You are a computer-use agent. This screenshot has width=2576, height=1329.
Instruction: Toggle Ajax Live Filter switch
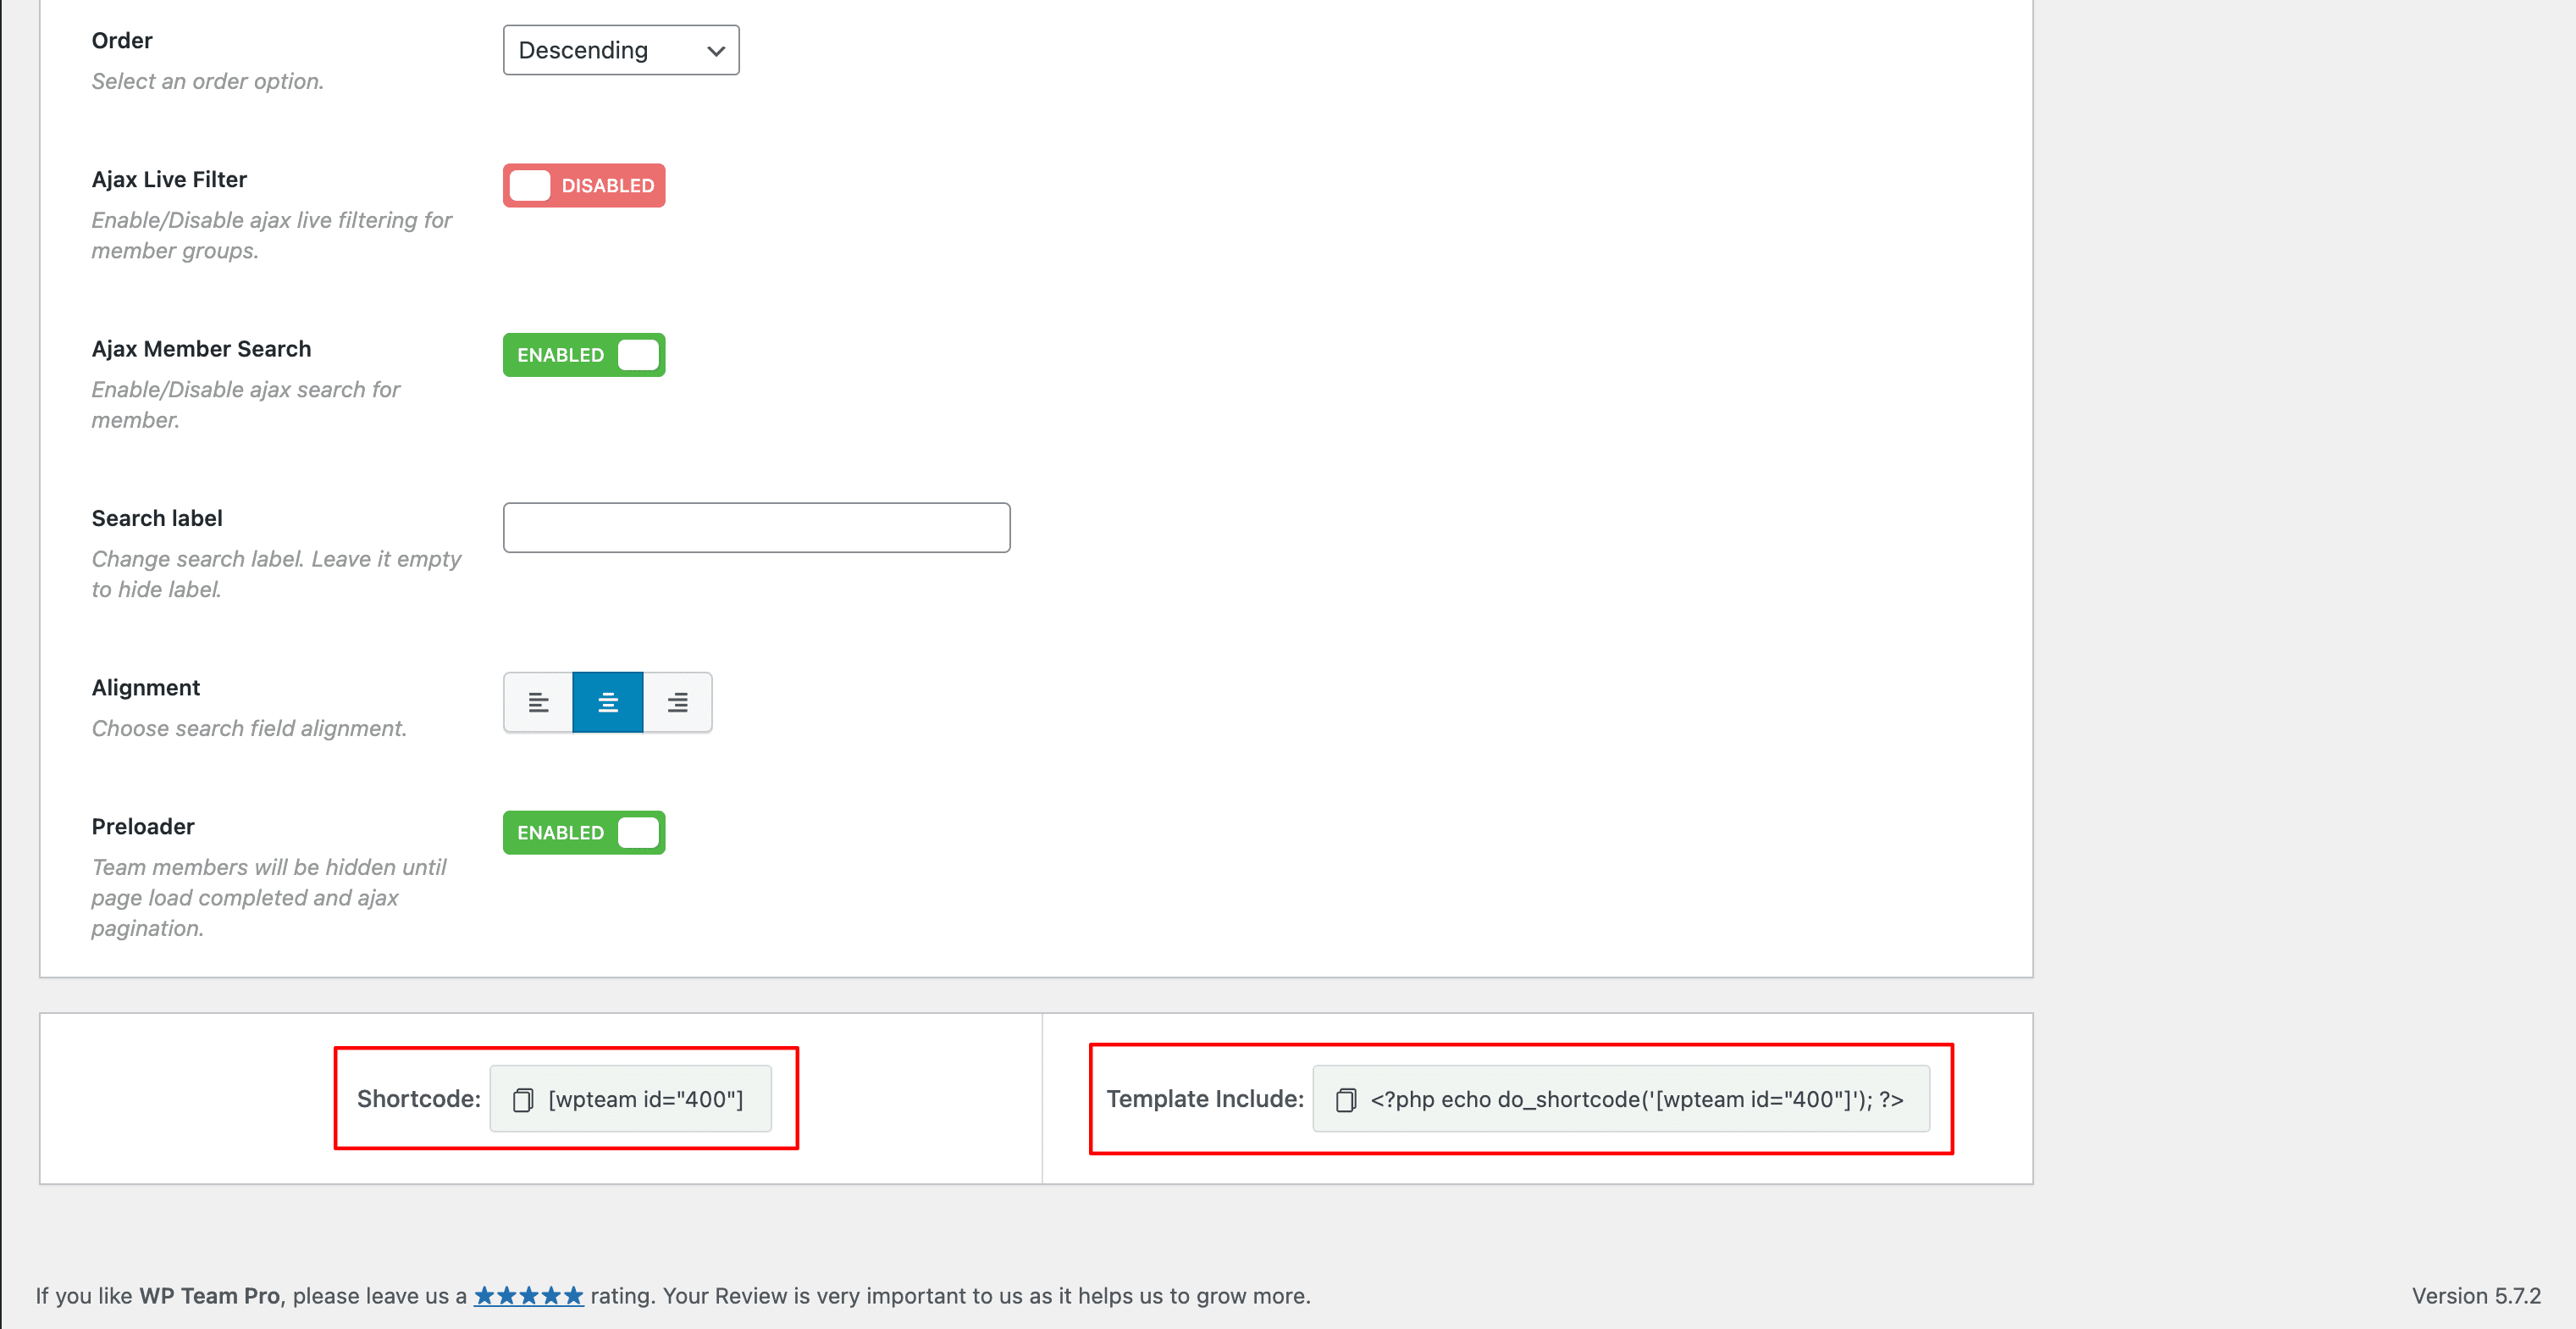584,186
